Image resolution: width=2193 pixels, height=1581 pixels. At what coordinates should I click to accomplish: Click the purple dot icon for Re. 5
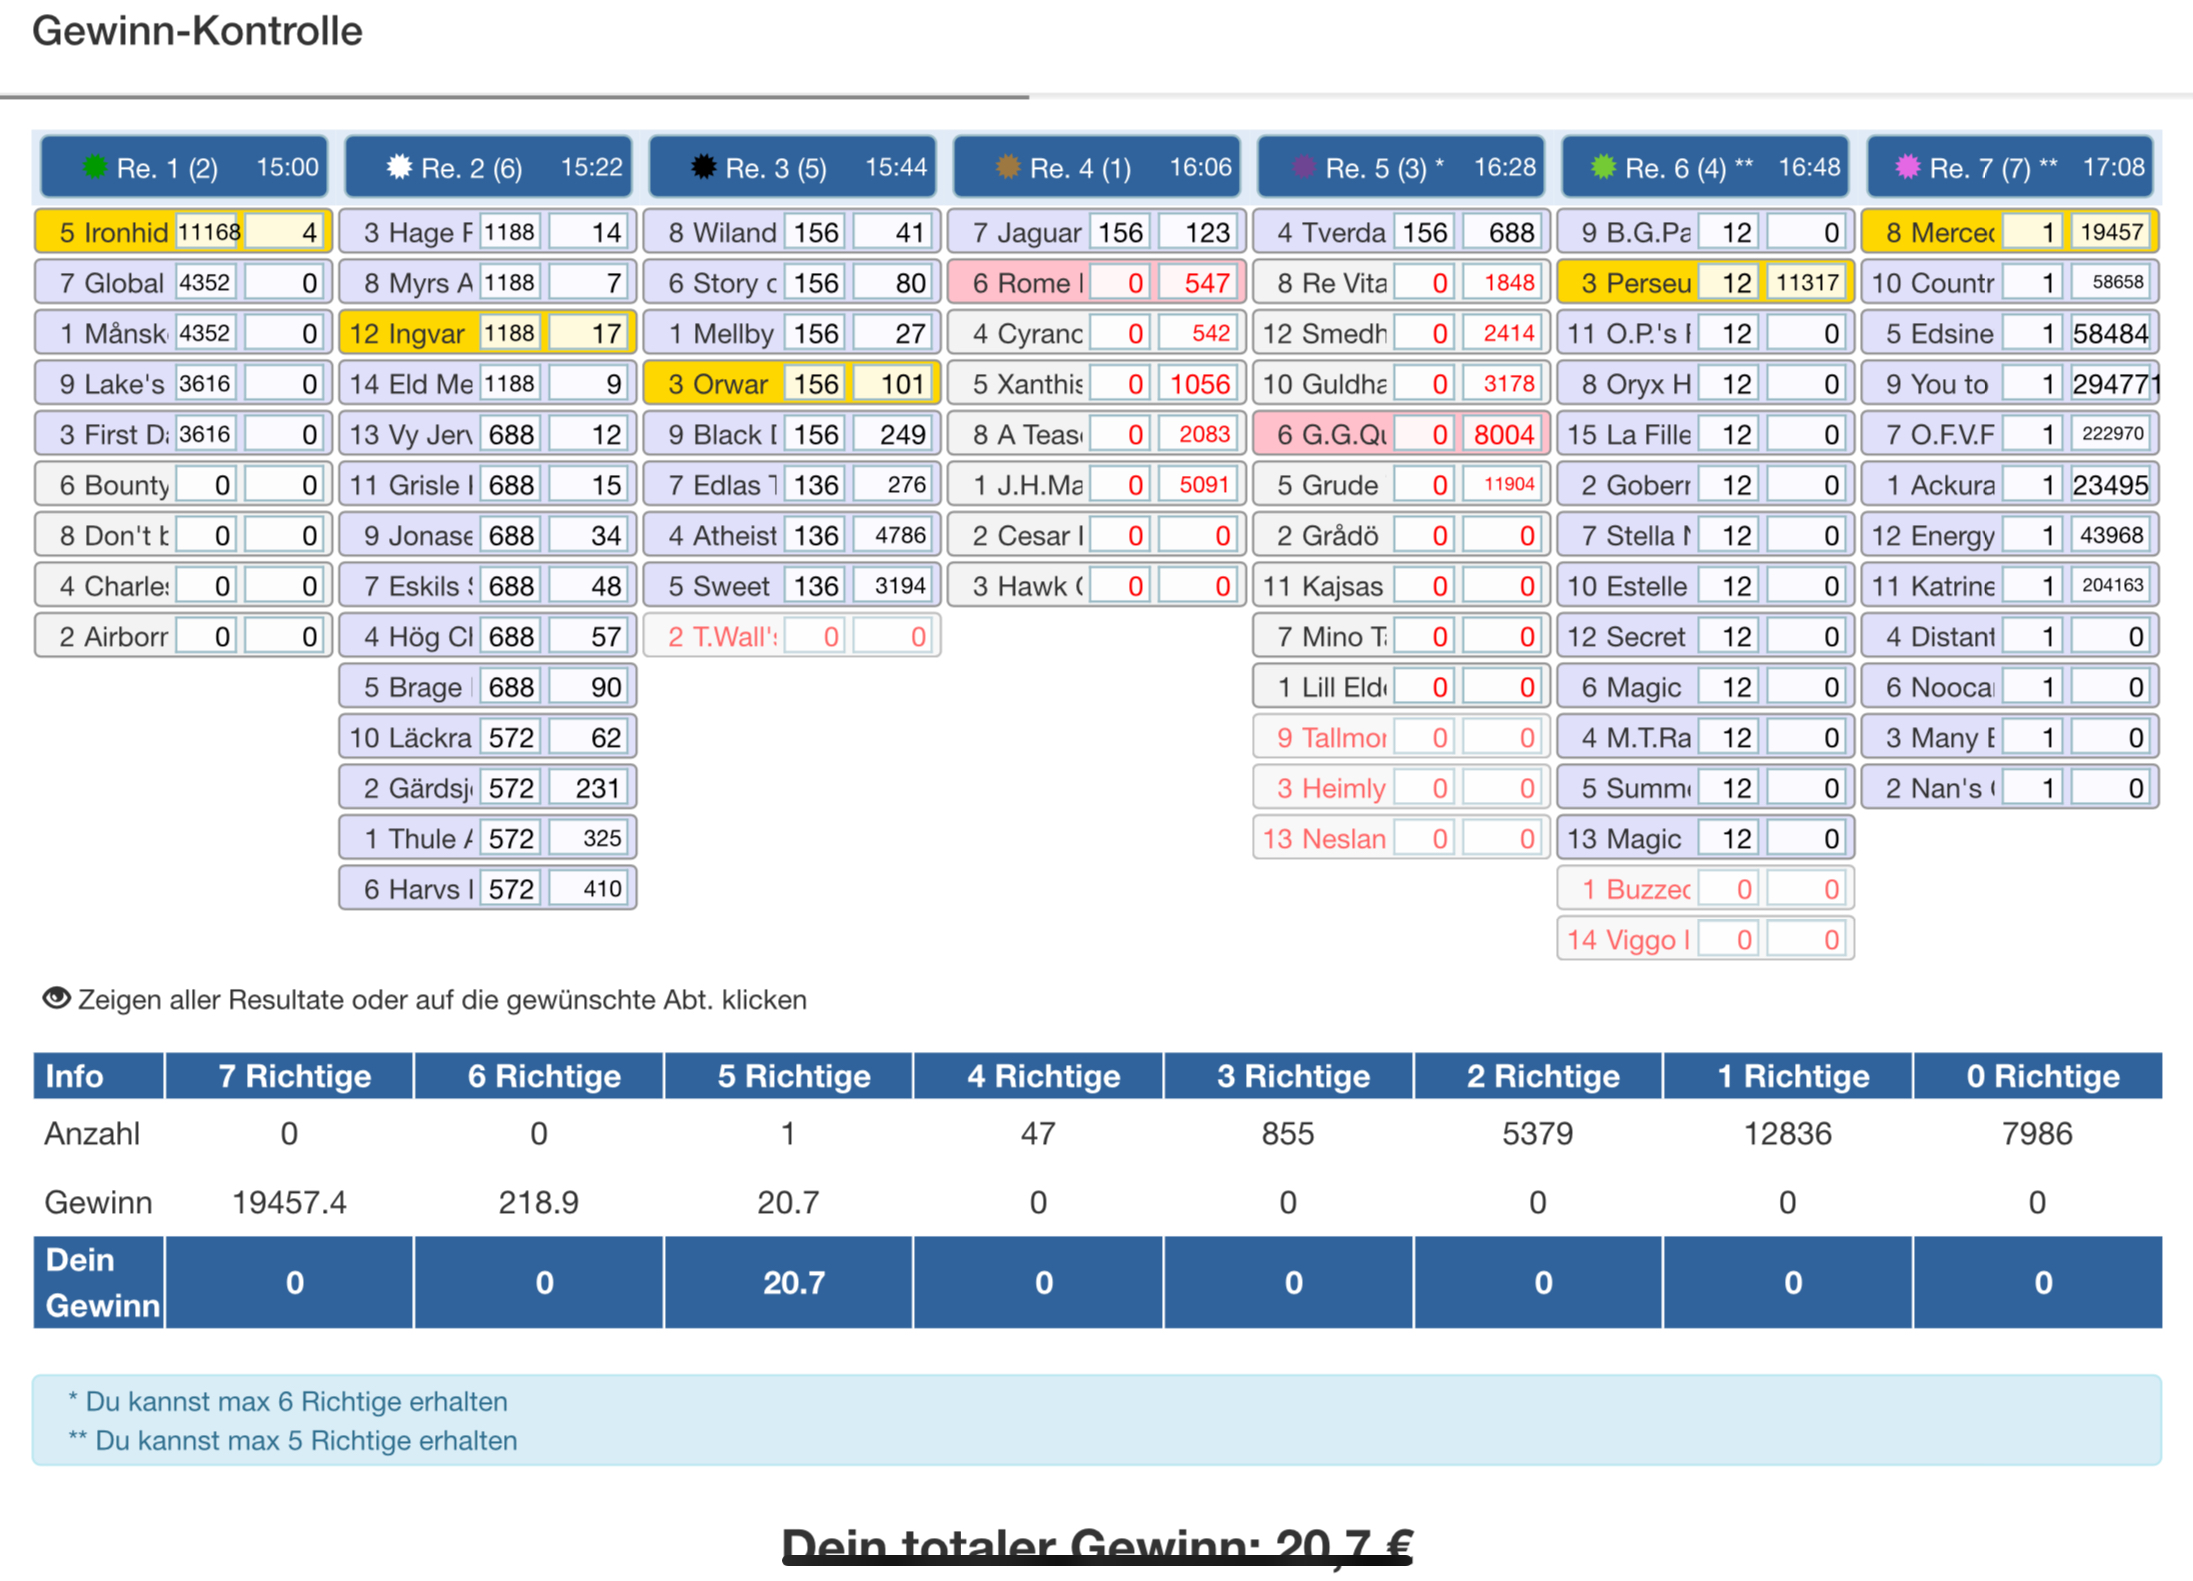point(1303,167)
